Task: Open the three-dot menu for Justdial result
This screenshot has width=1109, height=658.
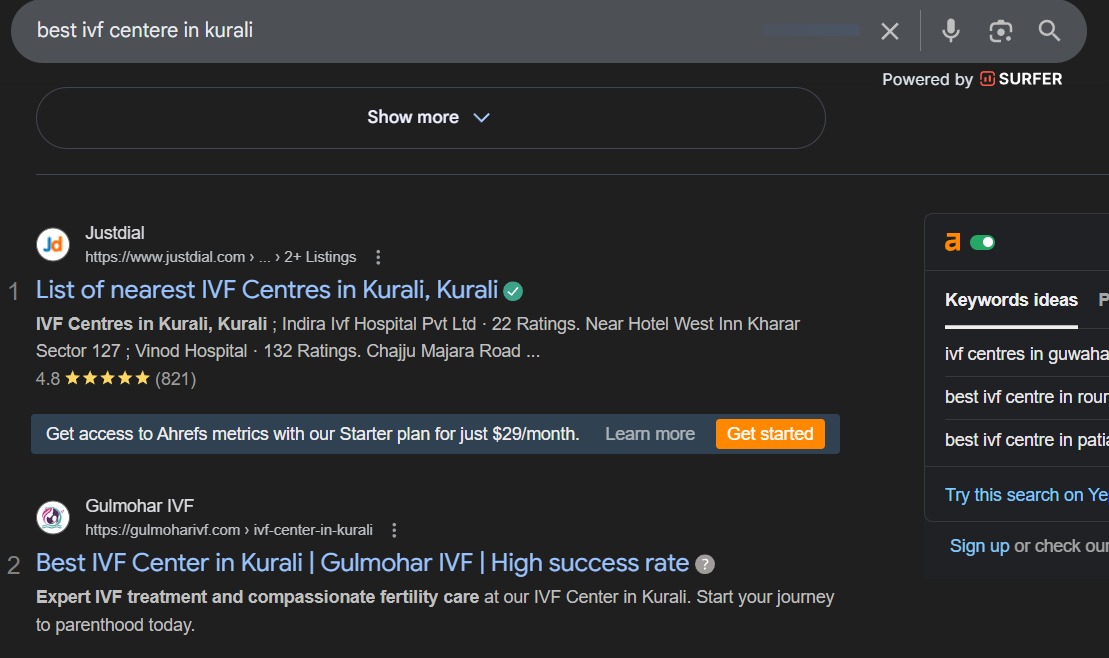Action: (378, 257)
